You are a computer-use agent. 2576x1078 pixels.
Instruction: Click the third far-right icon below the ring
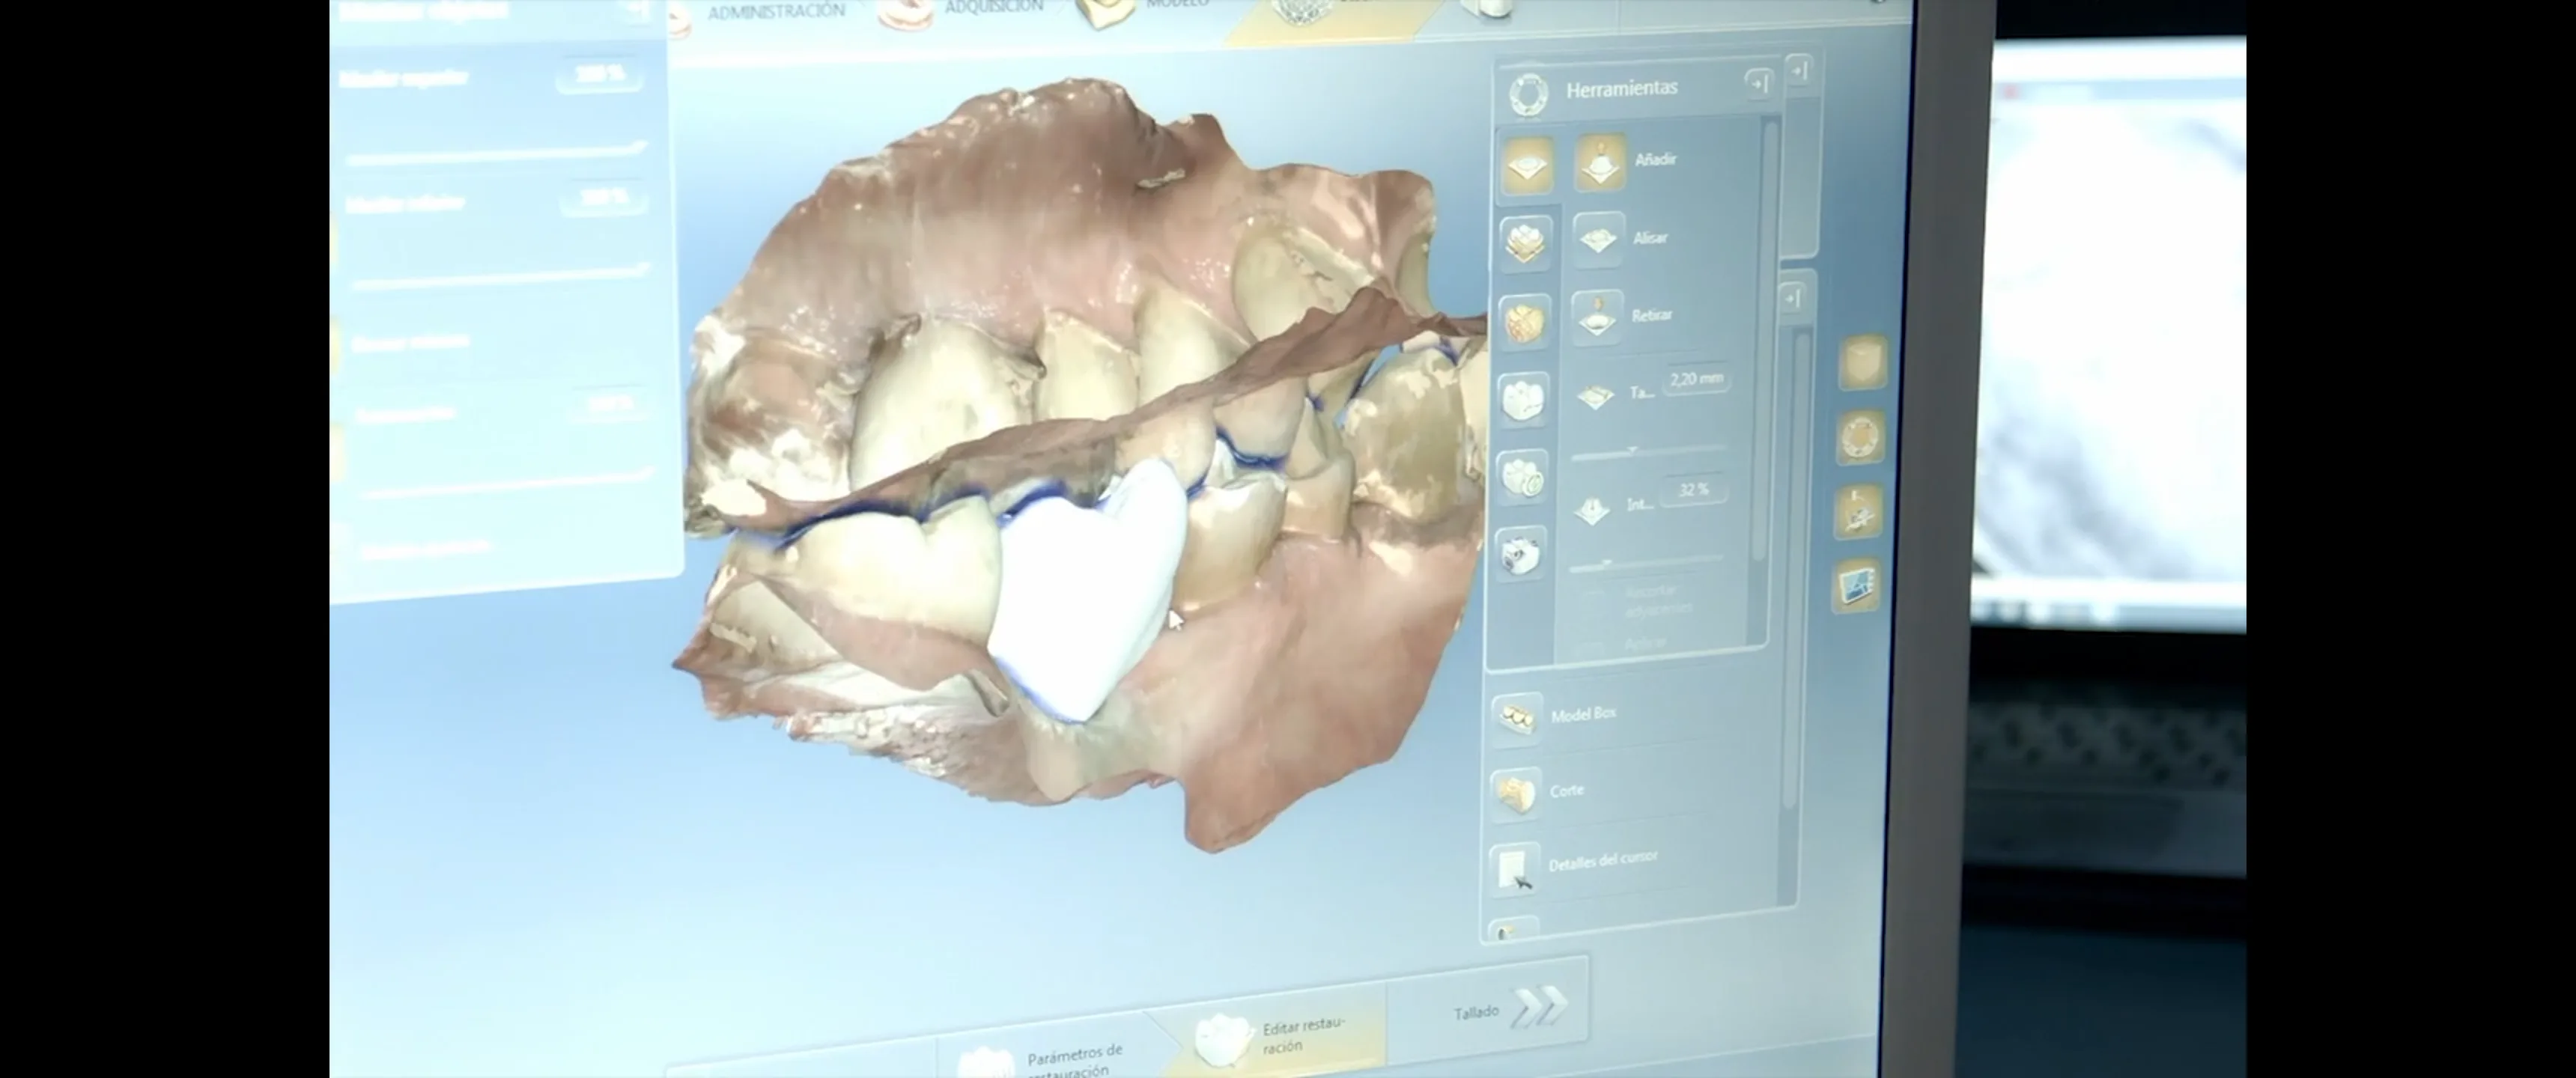coord(1858,511)
